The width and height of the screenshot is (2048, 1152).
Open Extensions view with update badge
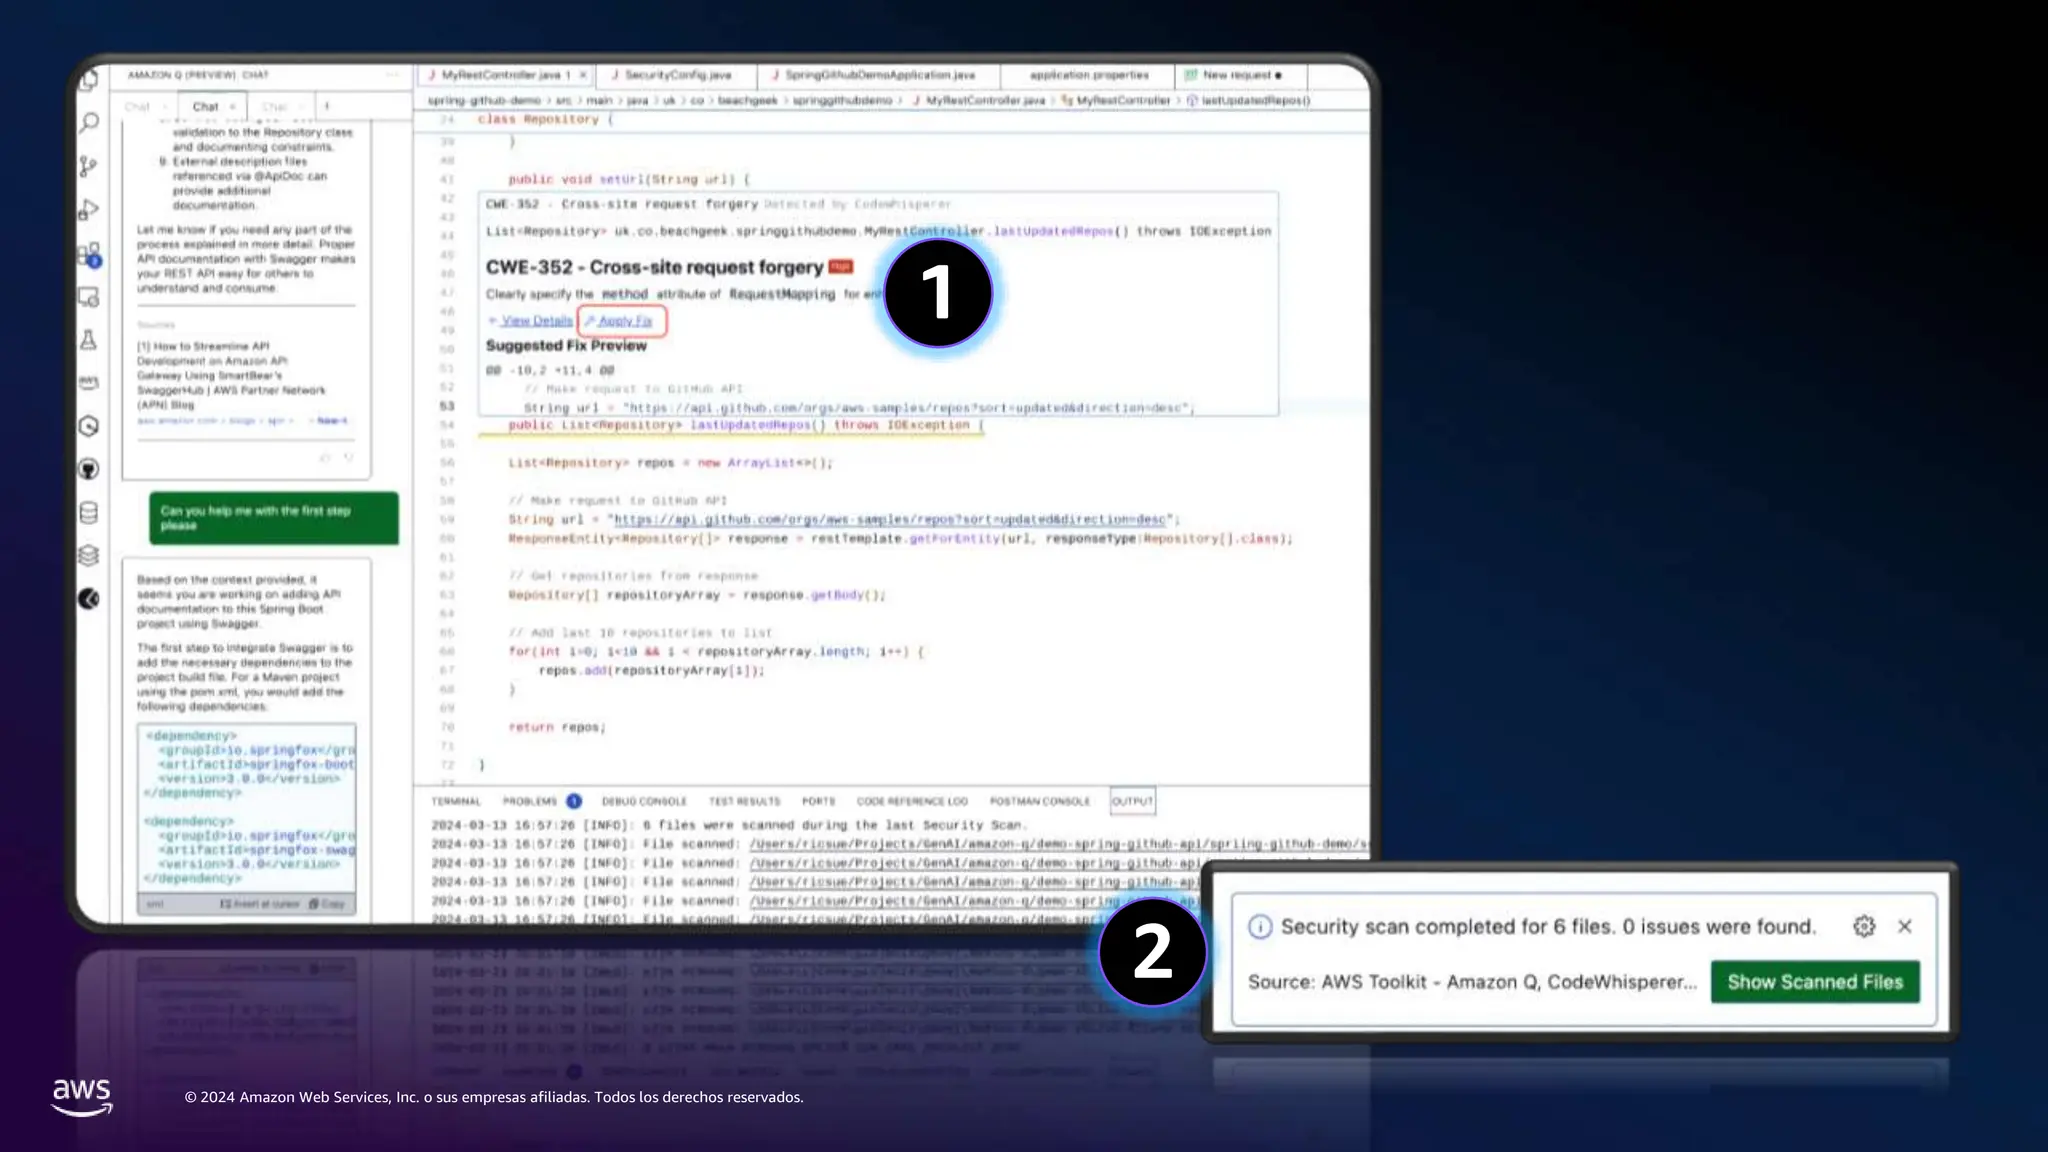(x=89, y=254)
